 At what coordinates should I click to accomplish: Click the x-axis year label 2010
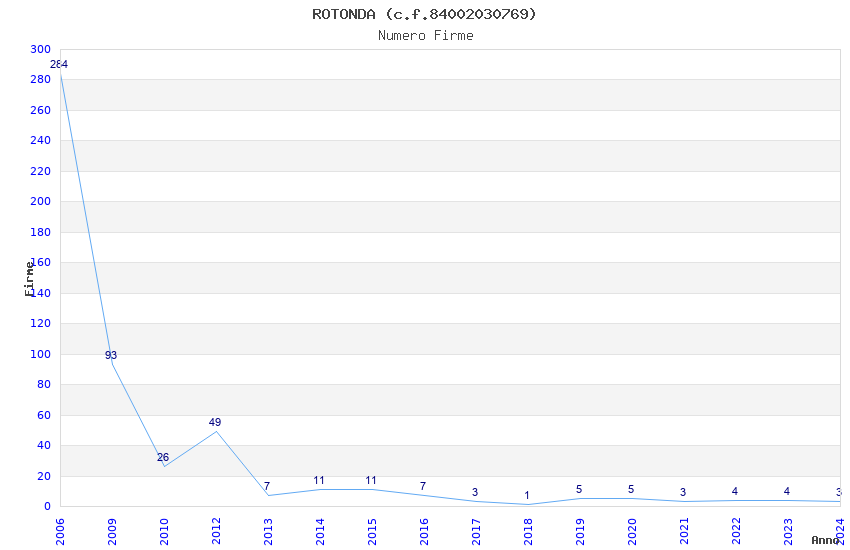(x=164, y=532)
